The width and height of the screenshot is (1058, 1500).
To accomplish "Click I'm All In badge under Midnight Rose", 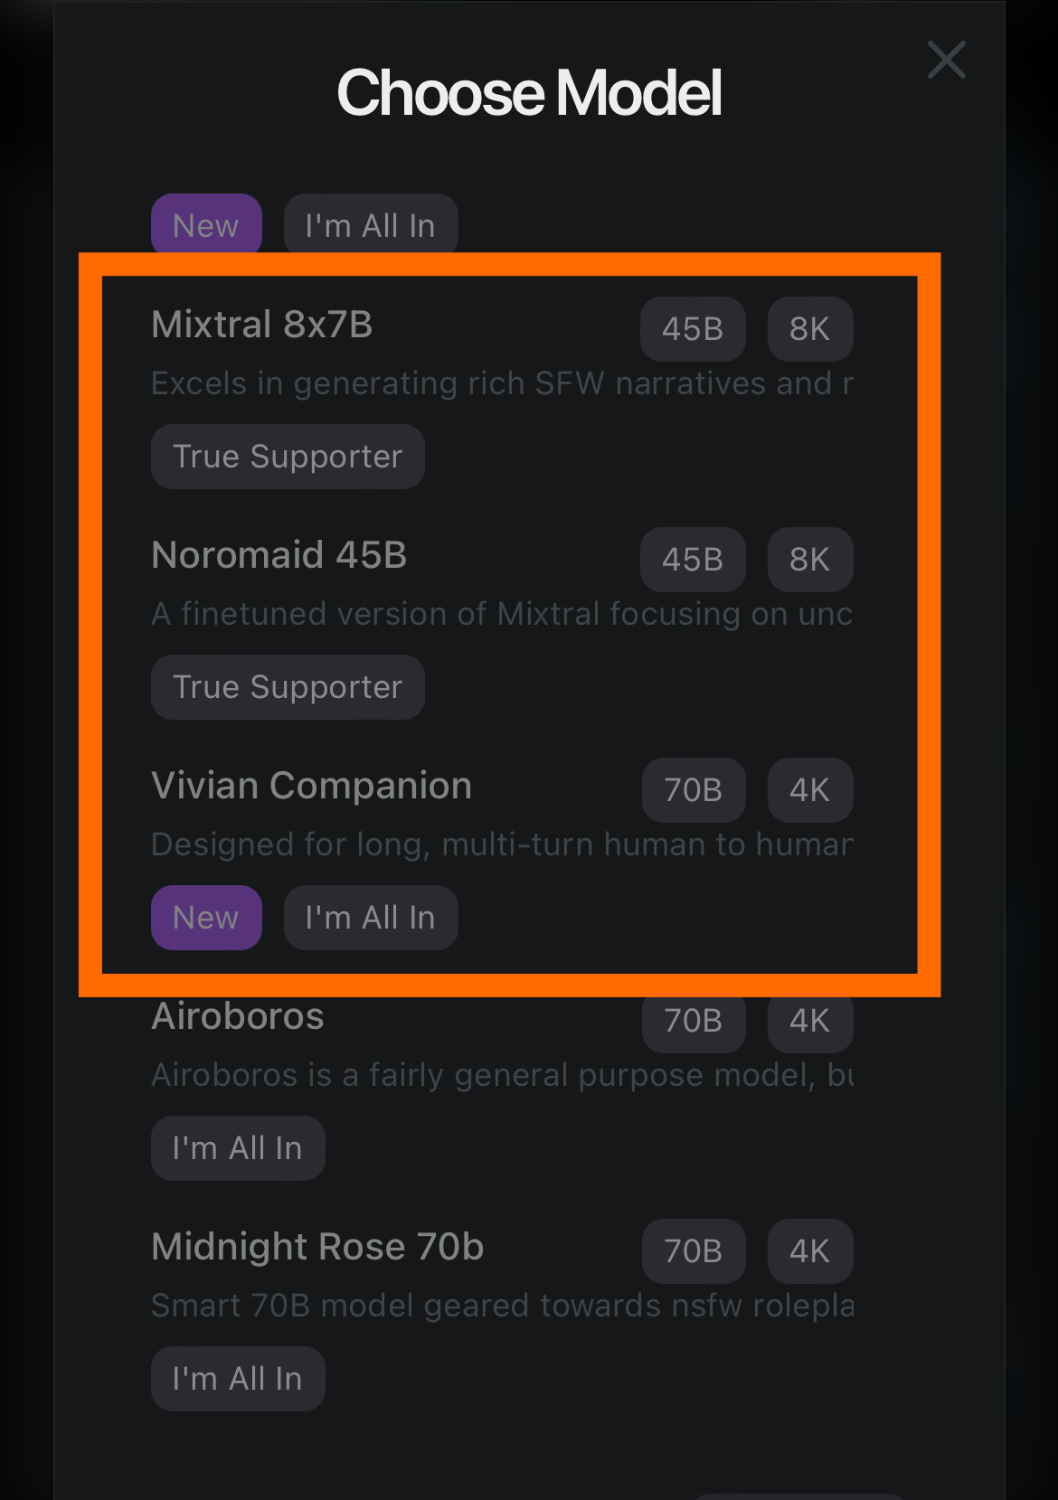I will point(237,1379).
